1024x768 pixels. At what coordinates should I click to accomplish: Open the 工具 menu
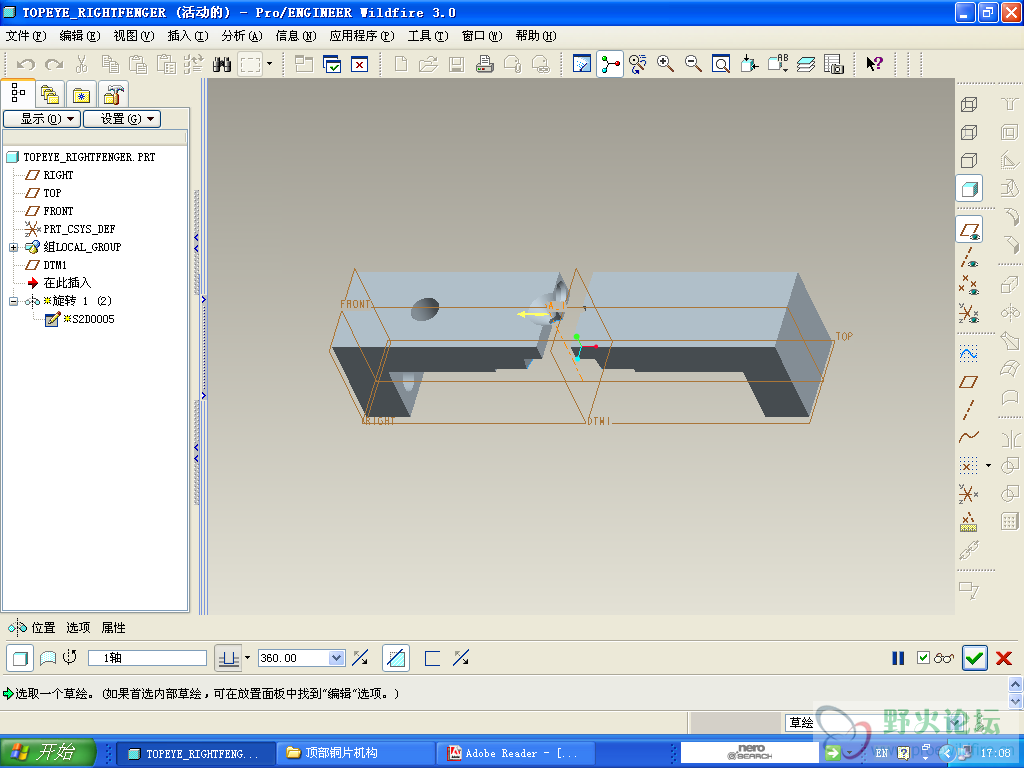click(428, 36)
